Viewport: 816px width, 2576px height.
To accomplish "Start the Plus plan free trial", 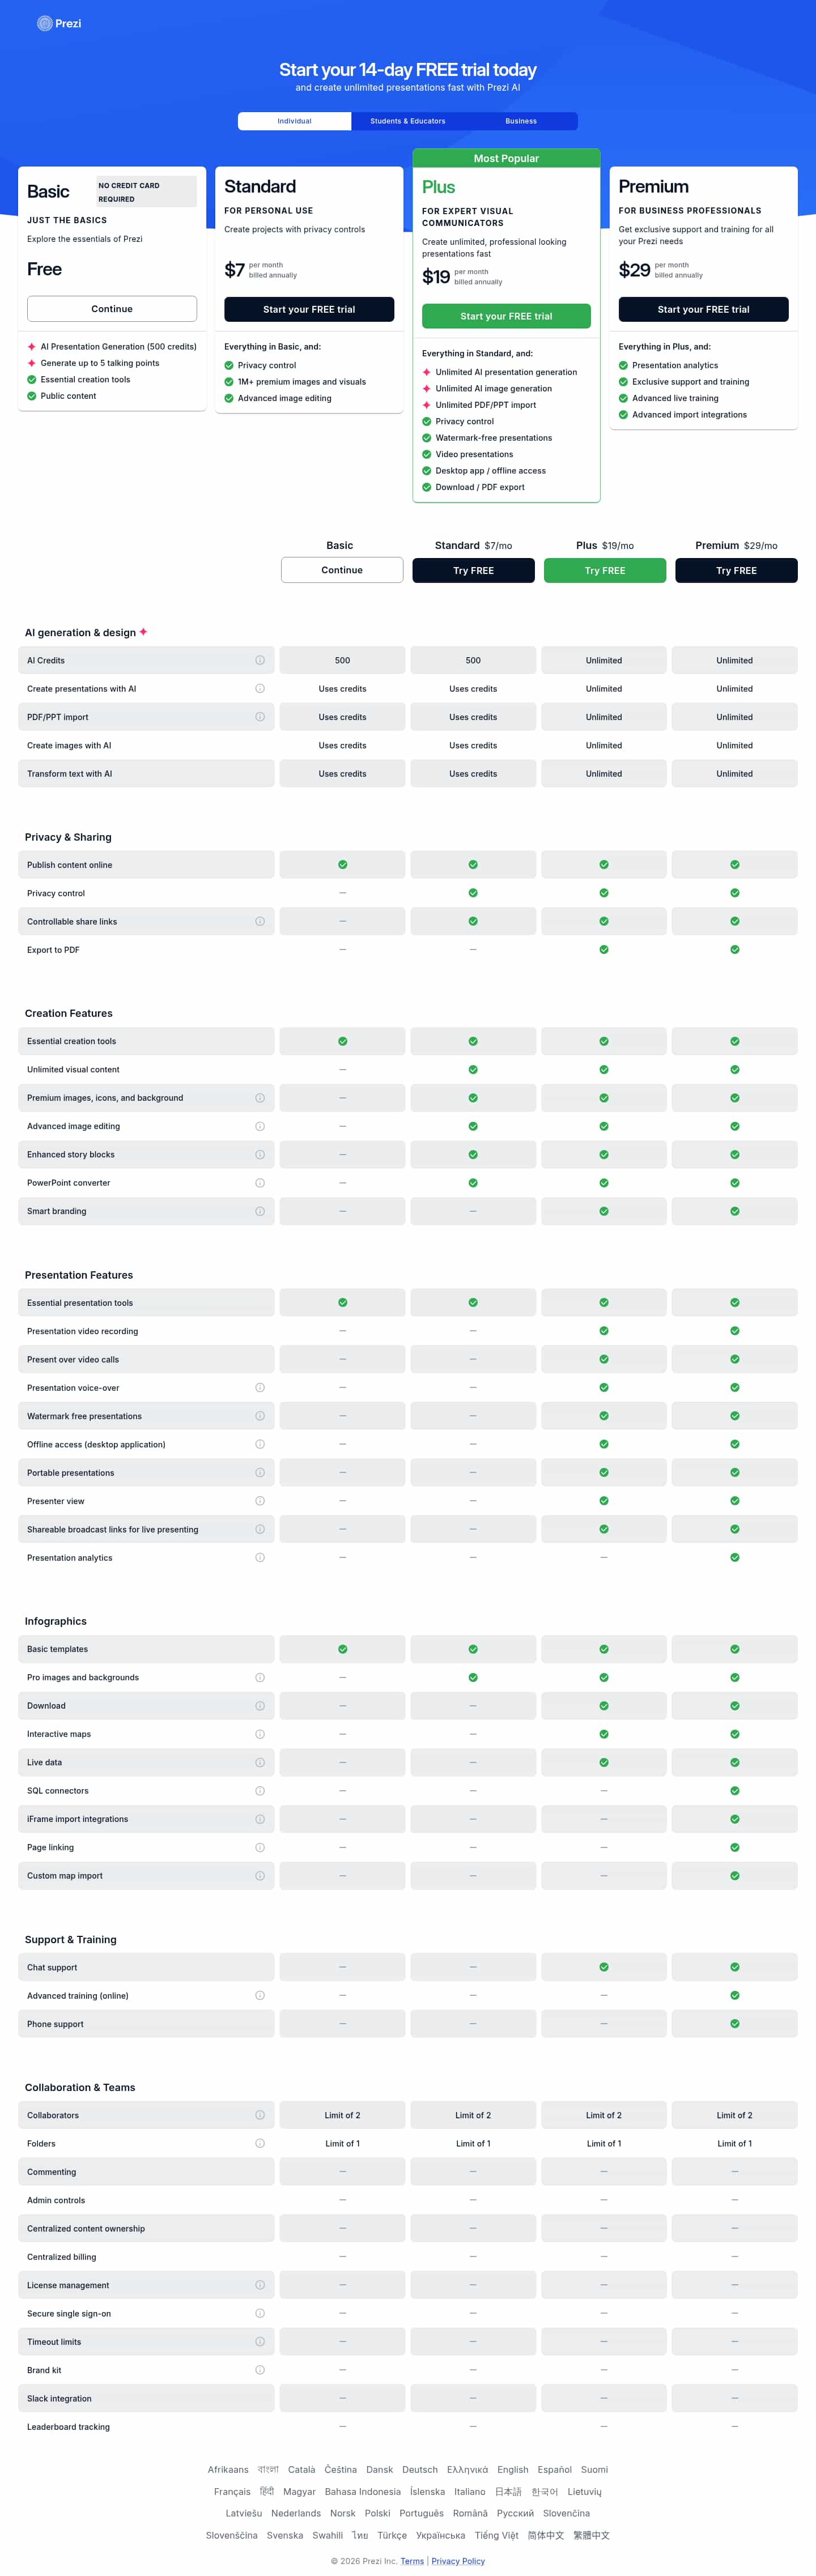I will point(506,316).
